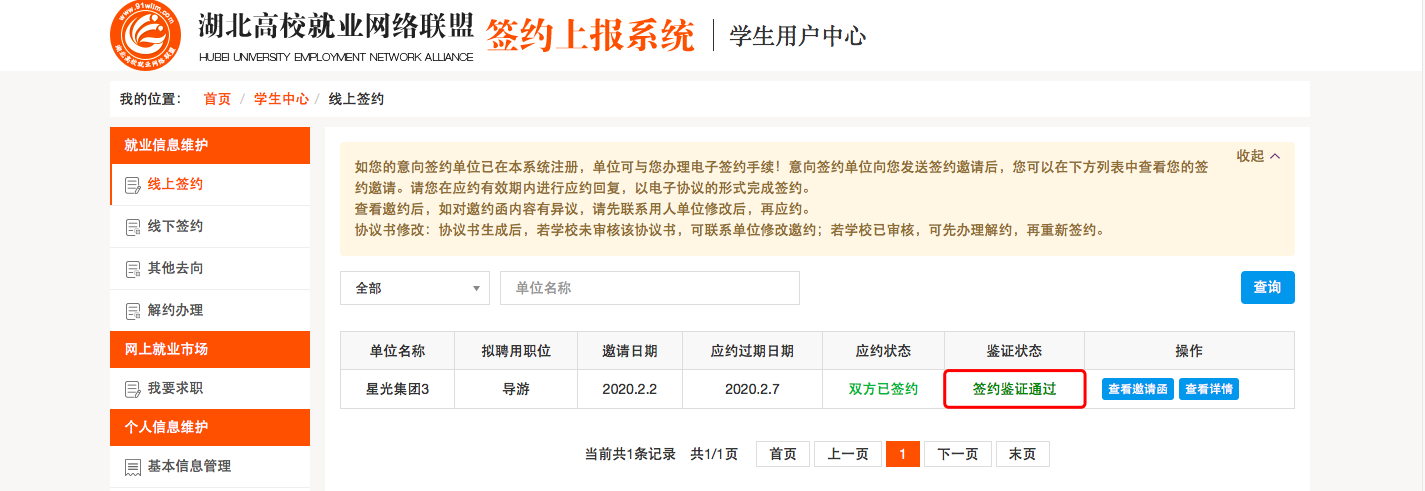Click the icon beside 我要求职
Screen dimensions: 1425x491
(132, 389)
